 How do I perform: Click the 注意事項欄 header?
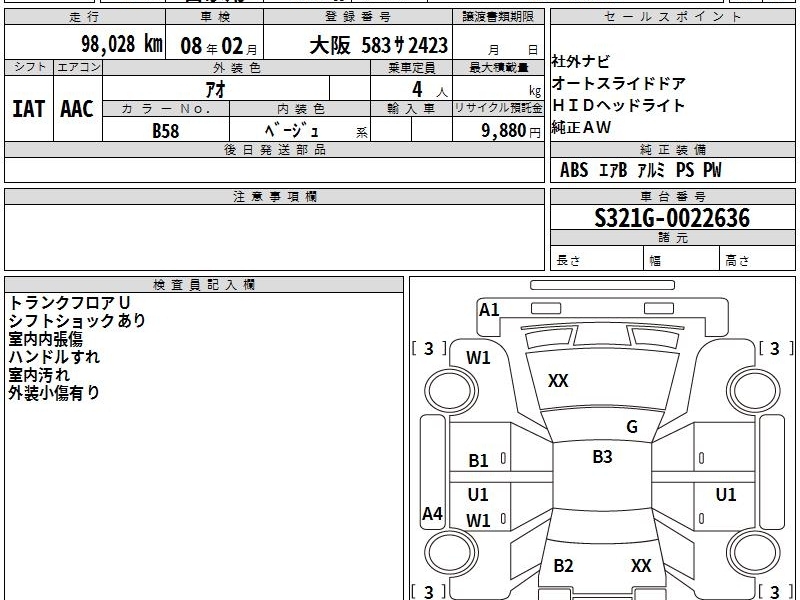274,197
